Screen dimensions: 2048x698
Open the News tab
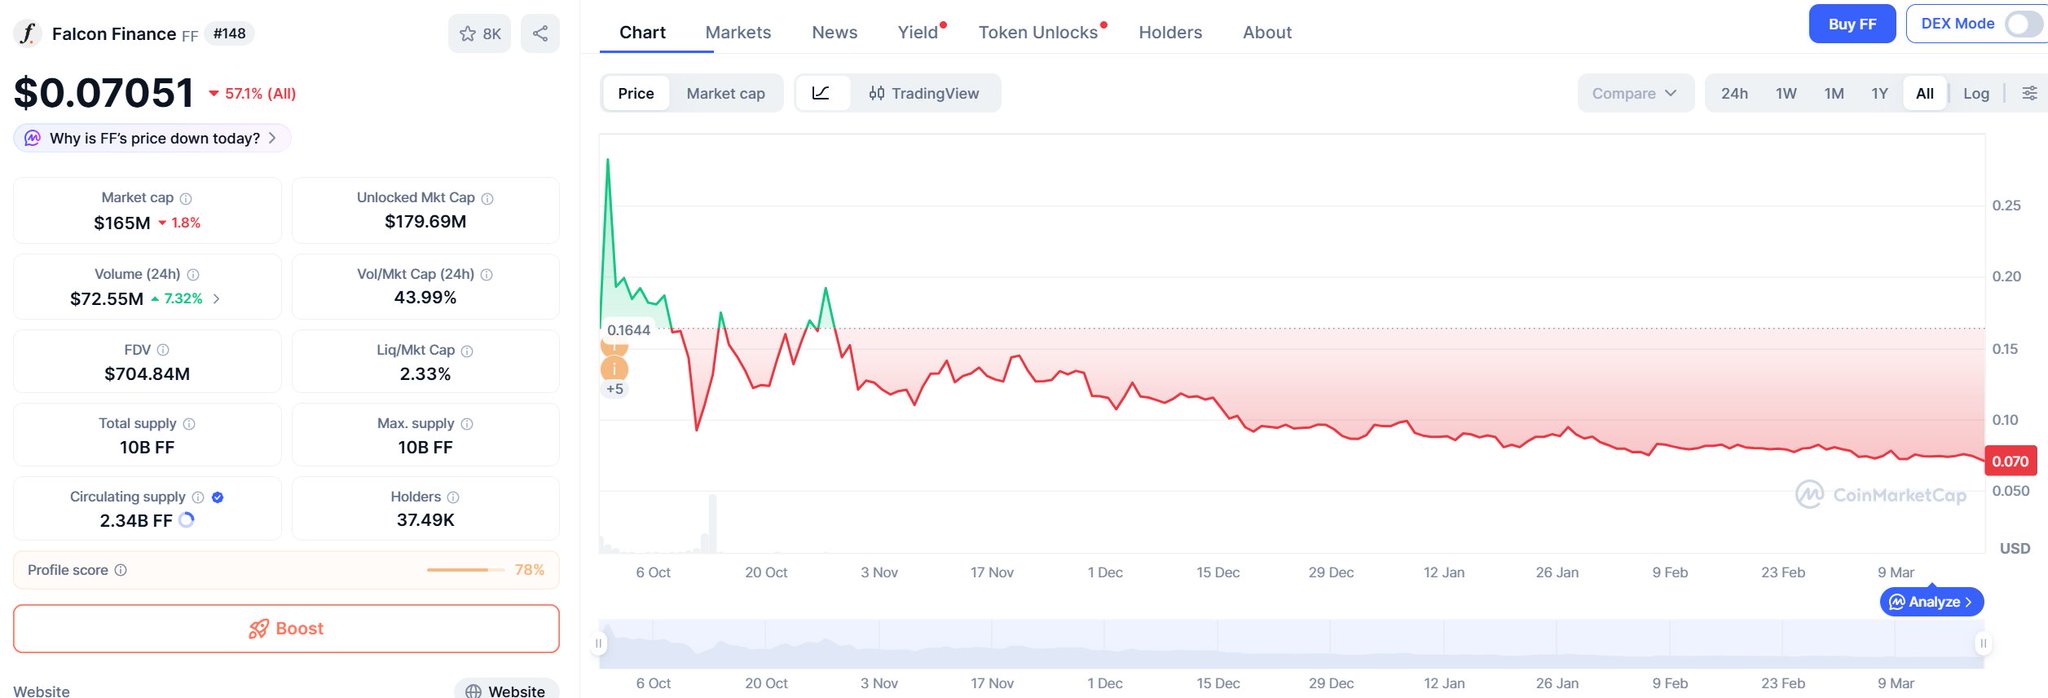[x=835, y=32]
